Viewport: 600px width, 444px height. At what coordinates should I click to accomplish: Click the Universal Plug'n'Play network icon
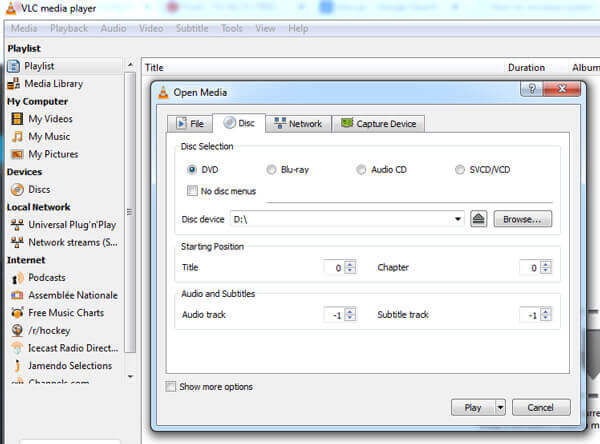point(17,225)
